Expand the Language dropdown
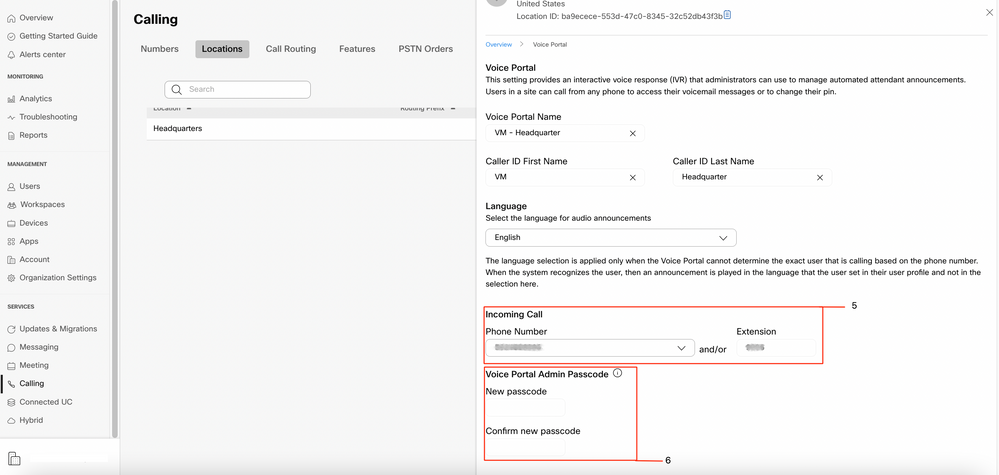Viewport: 999px width, 475px height. 723,238
